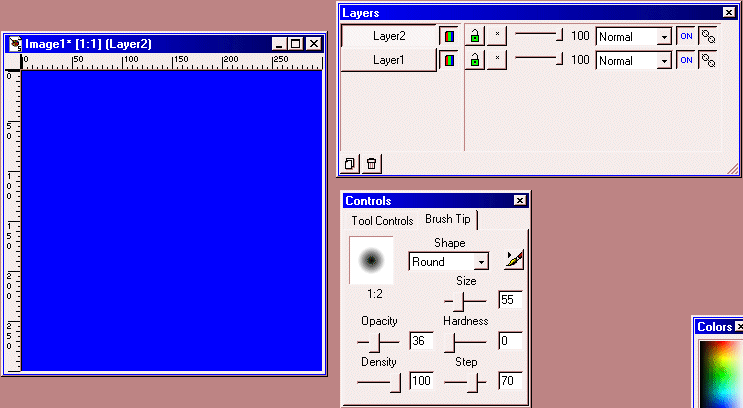
Task: Click the link group icon for Layer1
Action: pyautogui.click(x=708, y=60)
